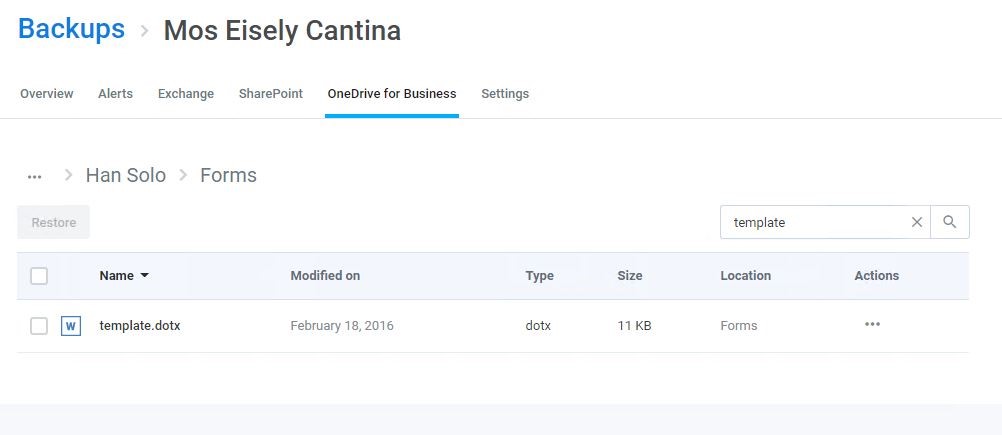Viewport: 1002px width, 435px height.
Task: Click the Restore button
Action: click(x=54, y=222)
